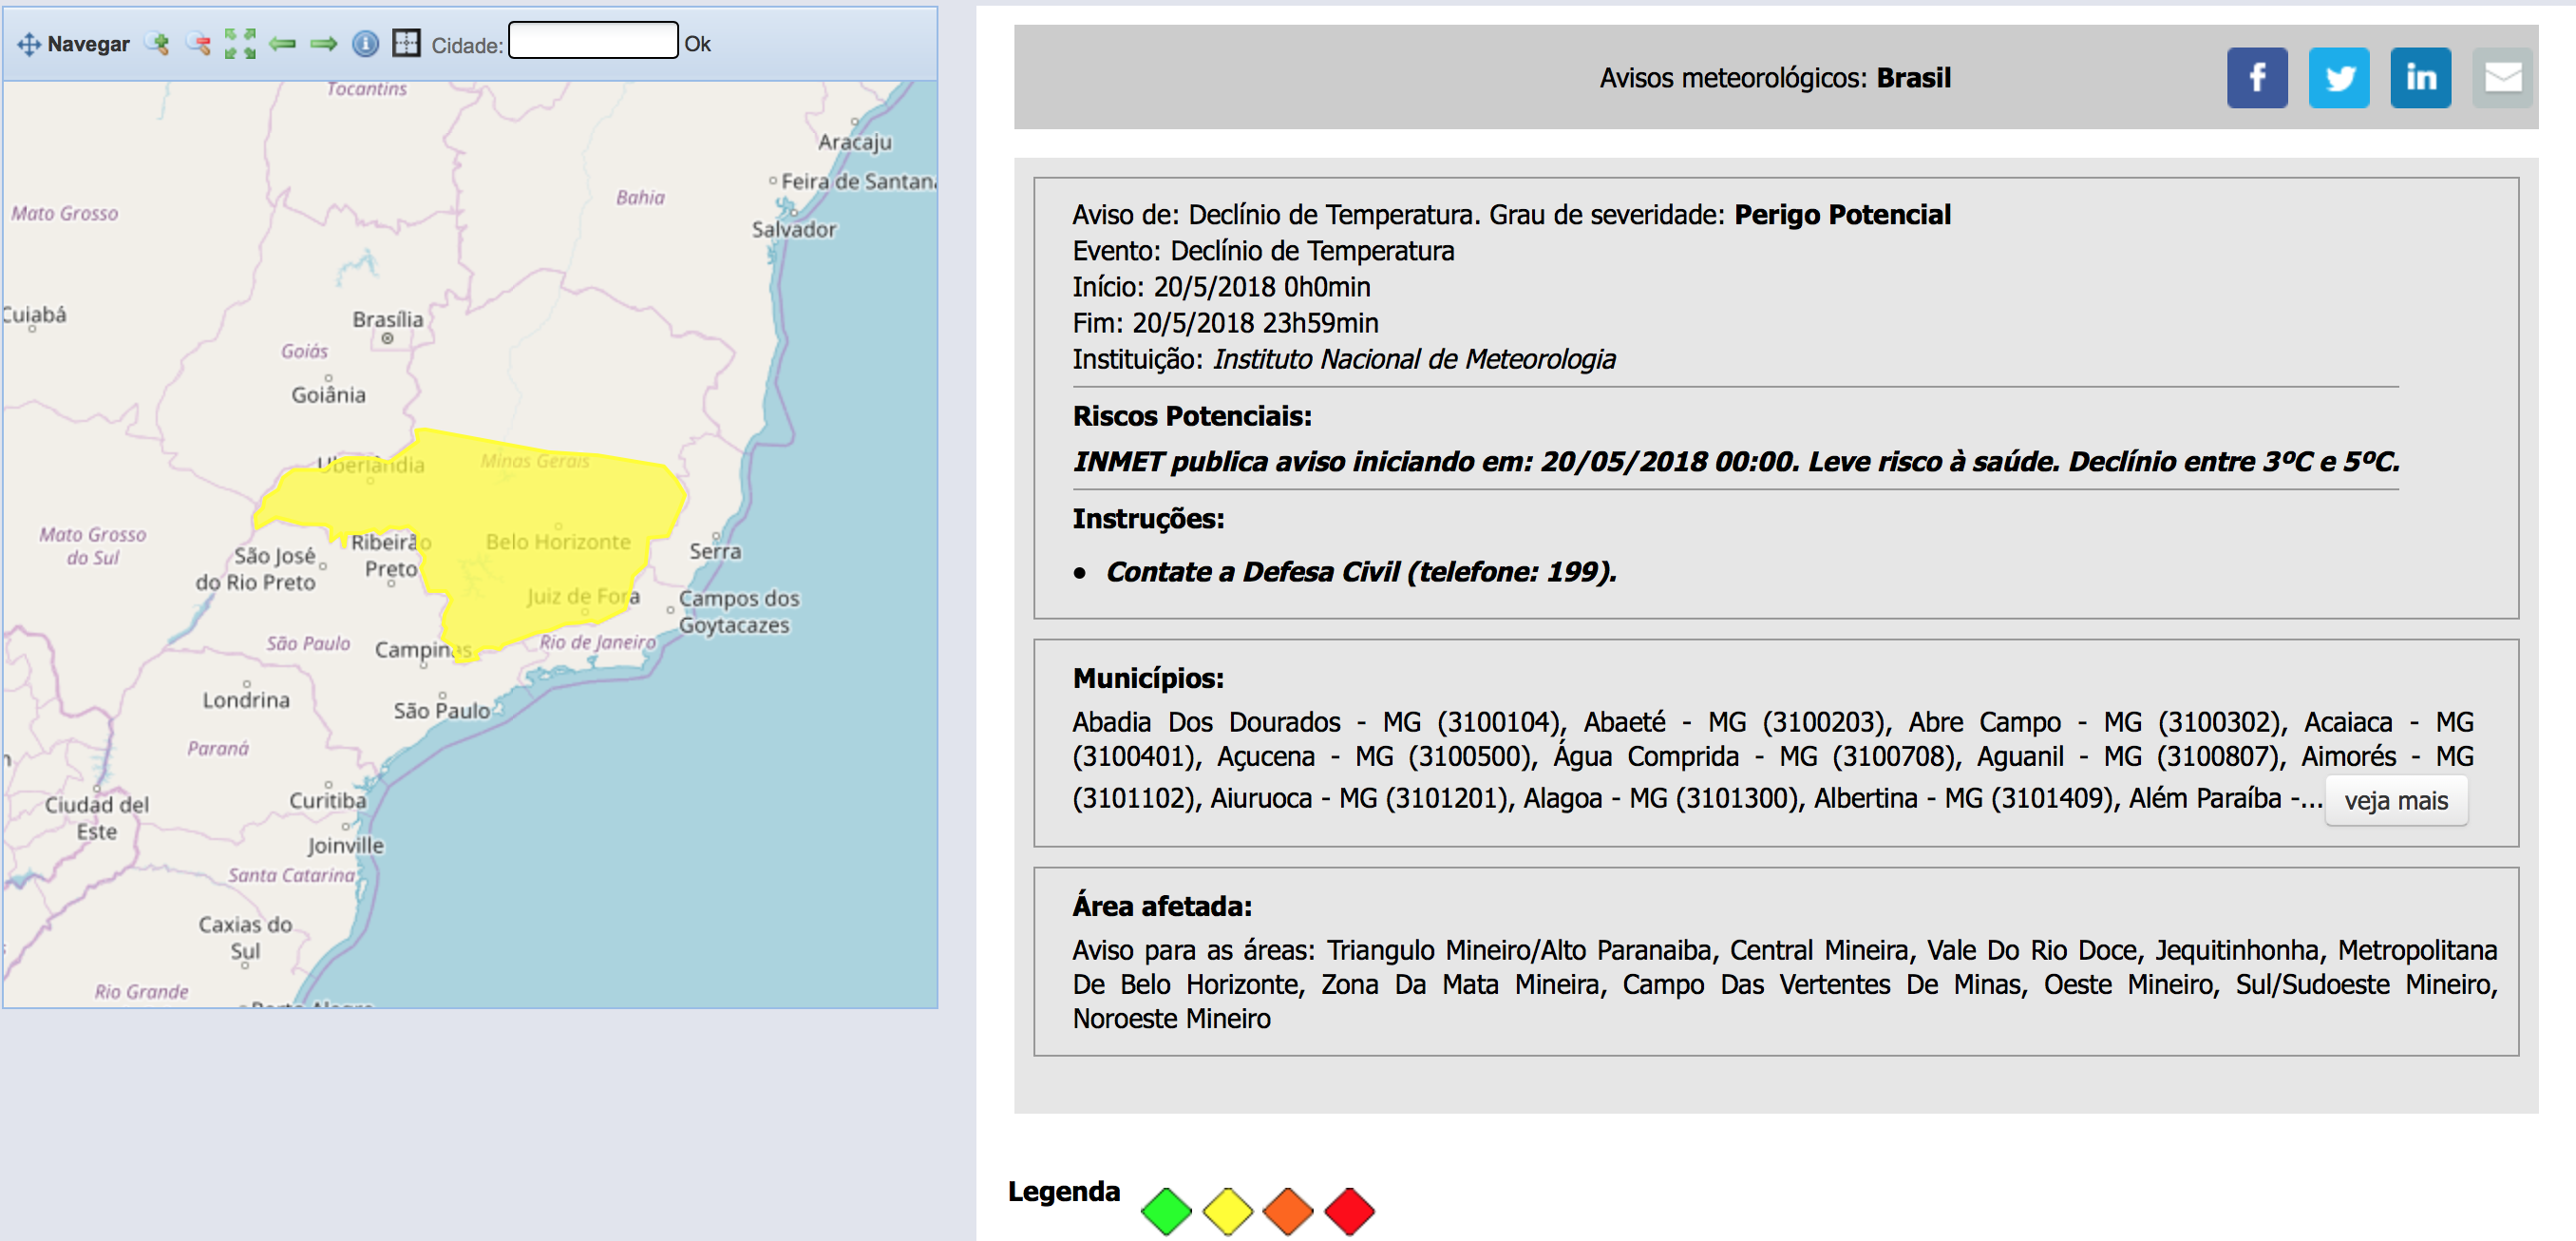Share the warning on Facebook

2257,77
